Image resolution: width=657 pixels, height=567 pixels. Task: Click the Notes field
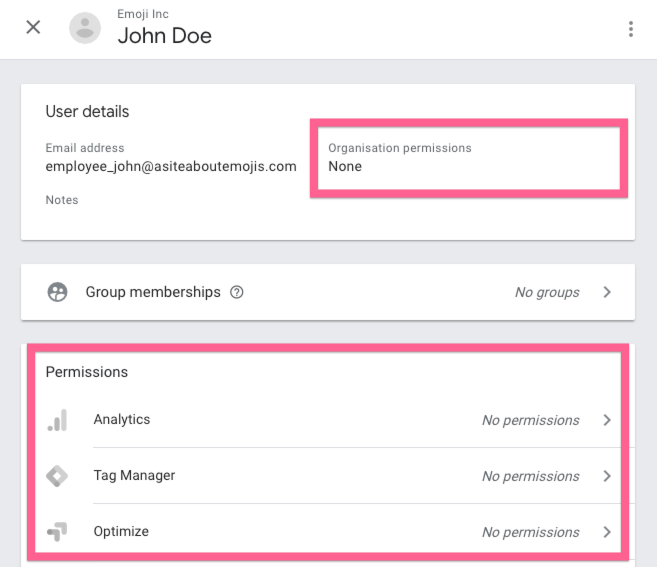point(62,200)
